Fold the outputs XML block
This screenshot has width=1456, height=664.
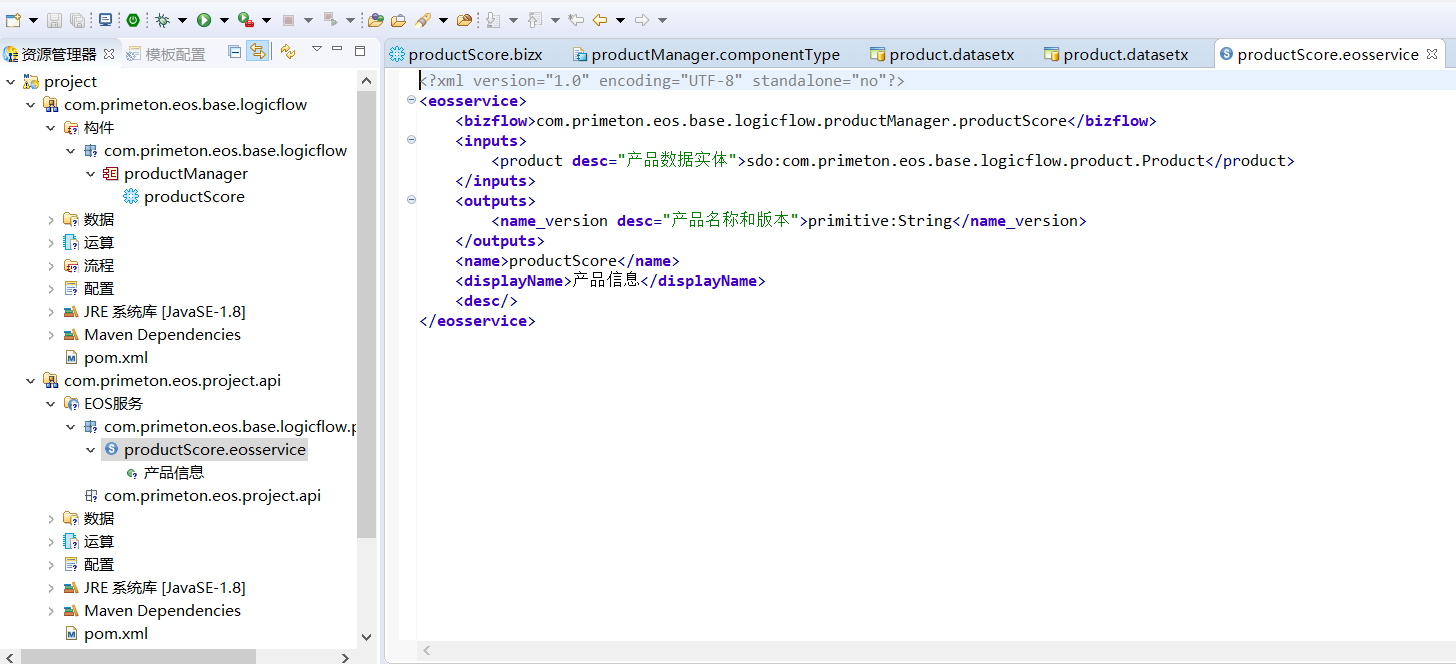[411, 200]
